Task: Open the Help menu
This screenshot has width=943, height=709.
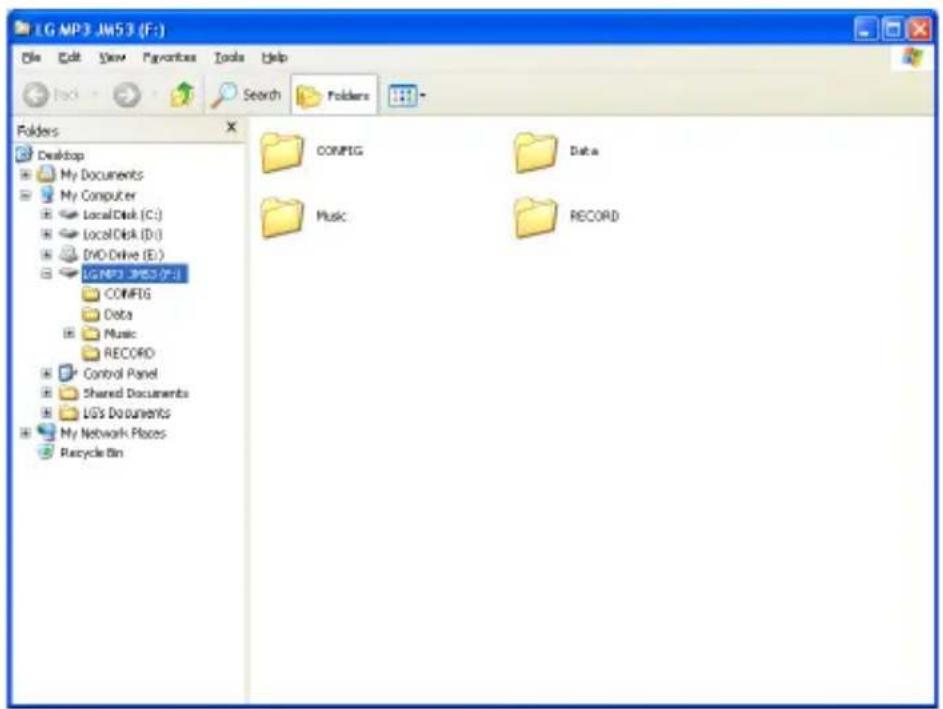Action: (x=274, y=57)
